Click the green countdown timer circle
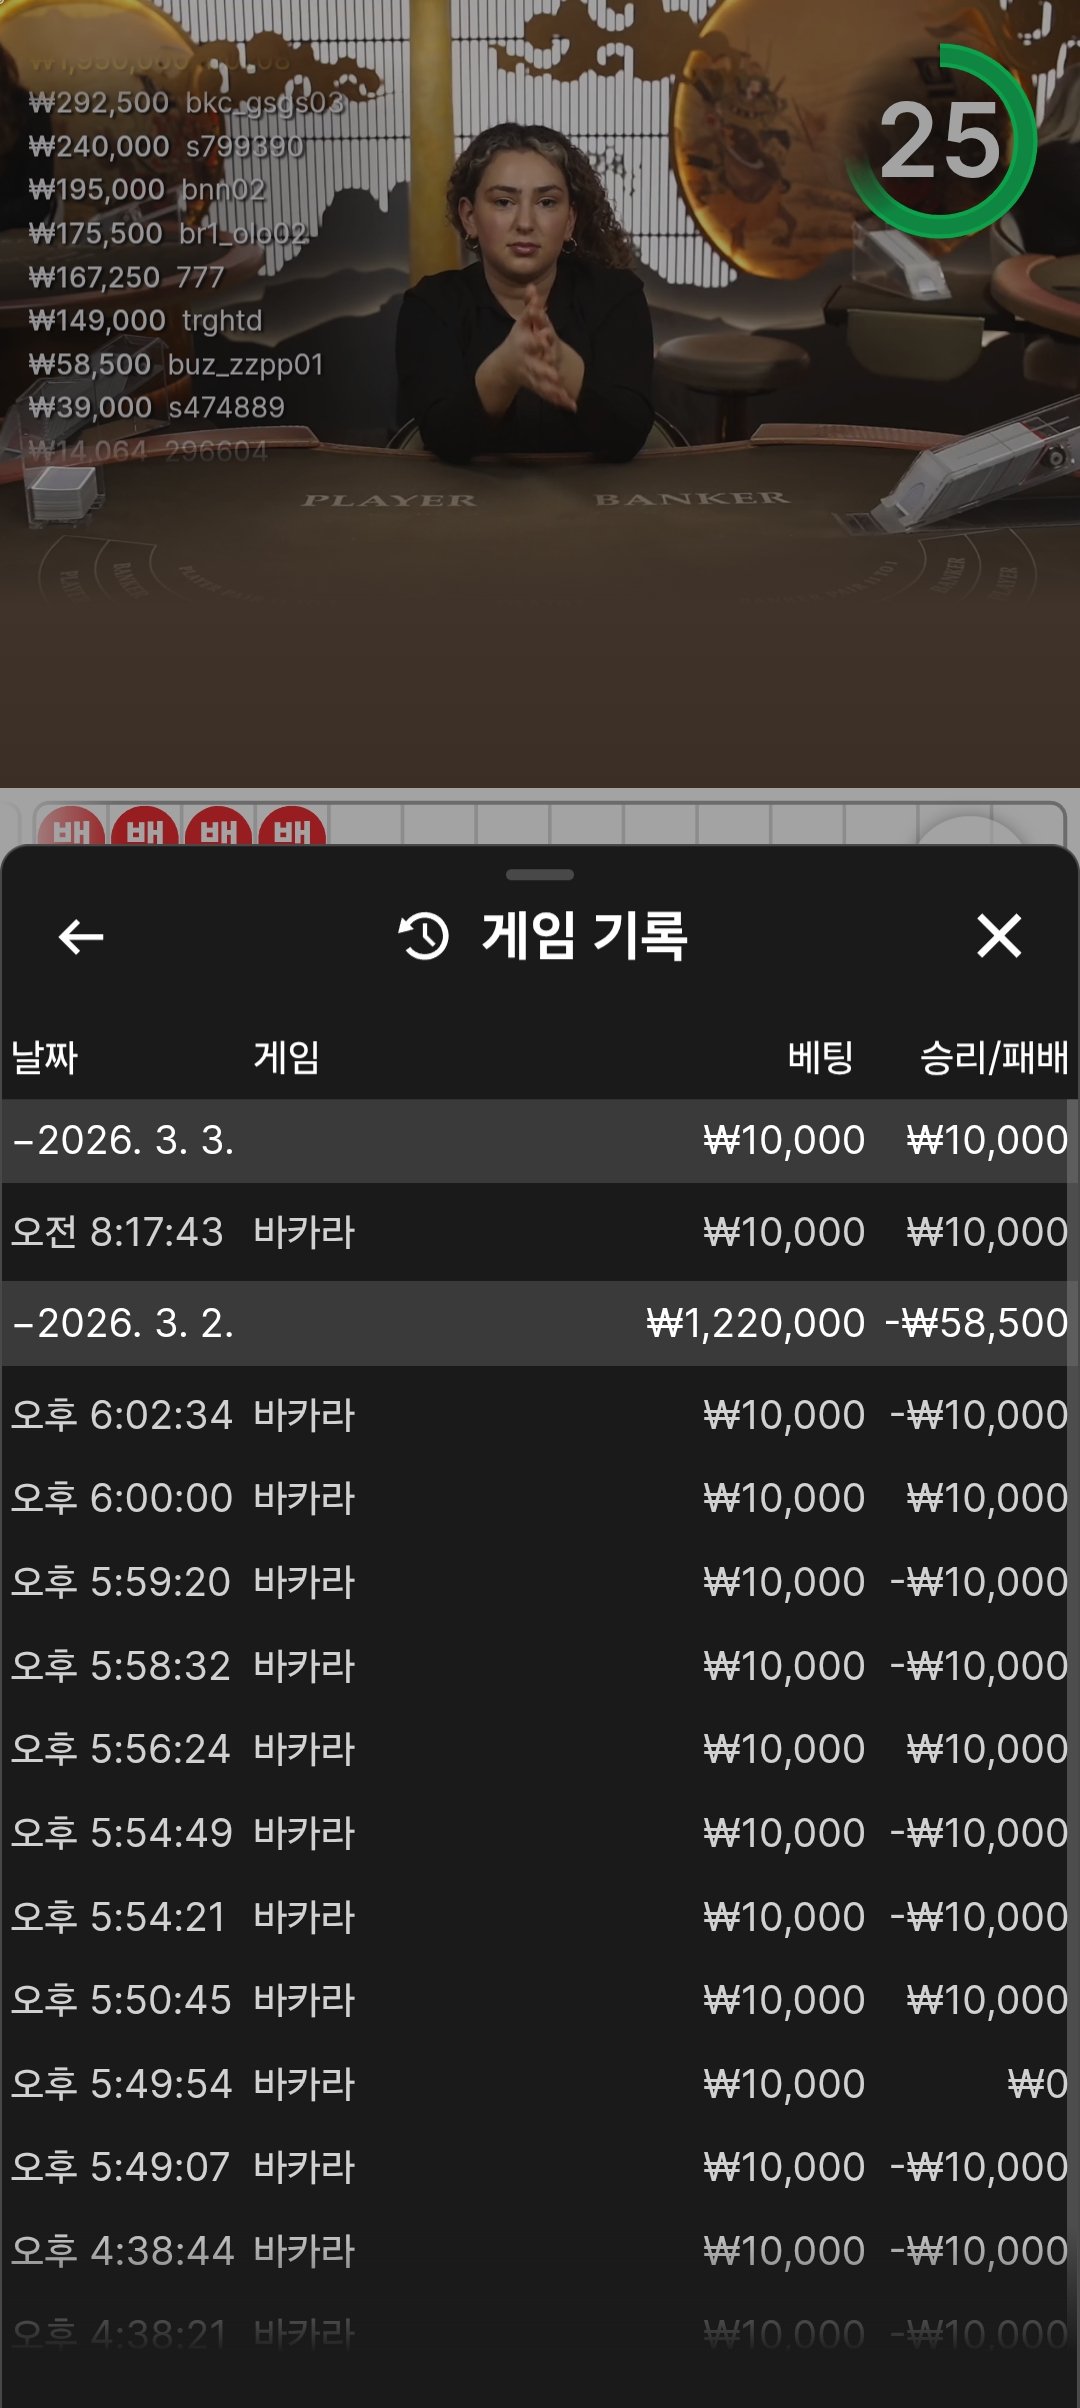Image resolution: width=1080 pixels, height=2408 pixels. click(x=940, y=141)
